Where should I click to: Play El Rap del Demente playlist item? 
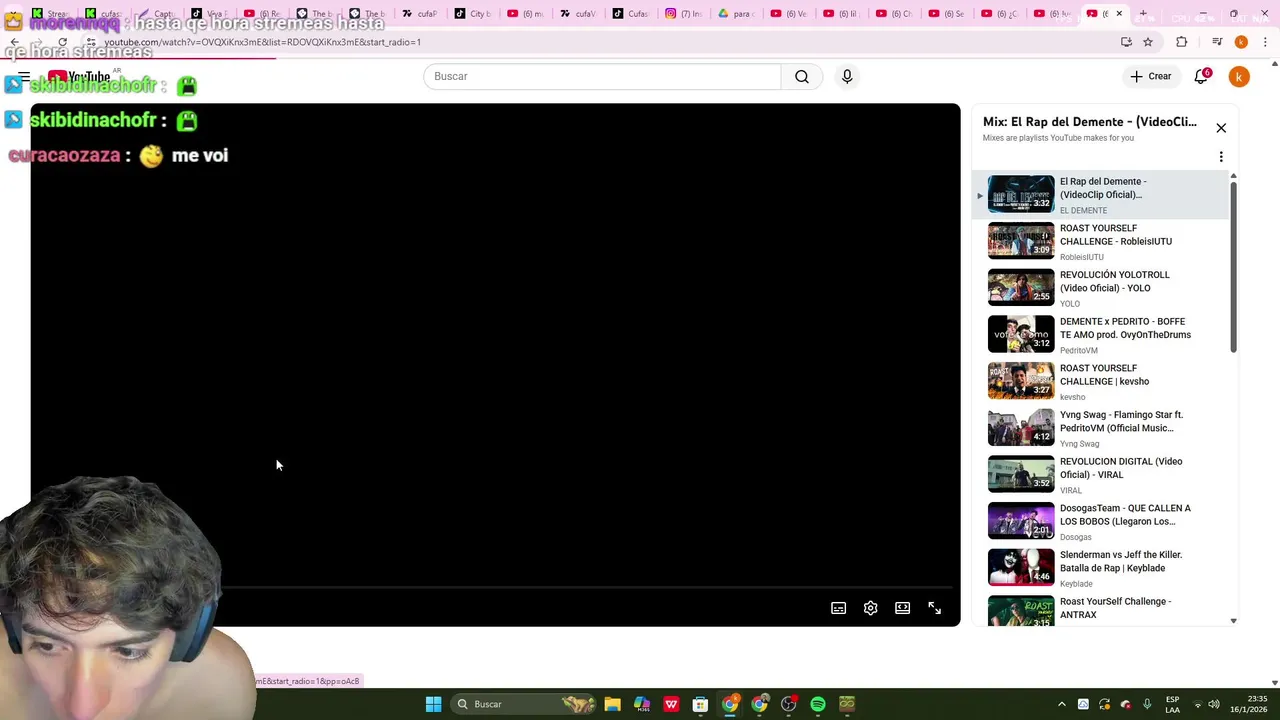click(1100, 195)
